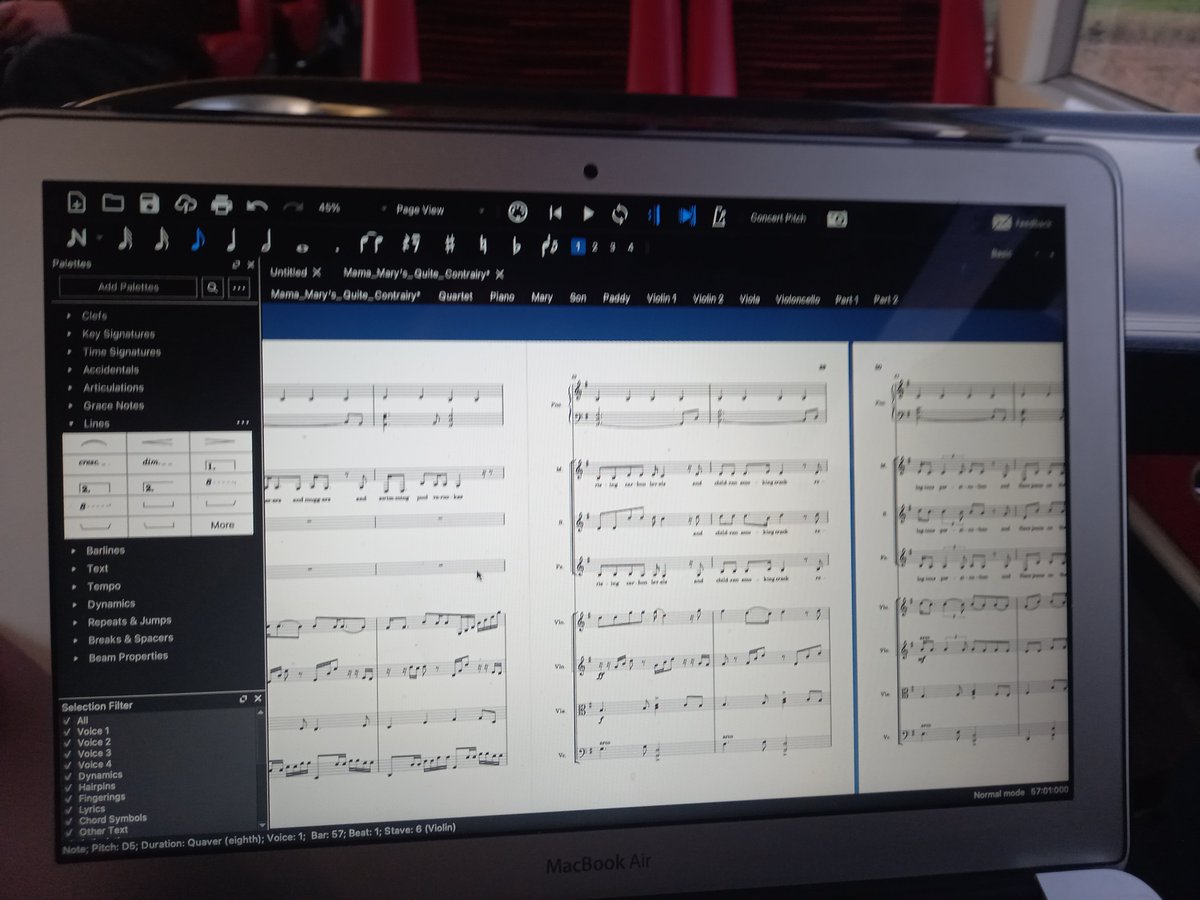This screenshot has width=1200, height=900.
Task: Click the tie notes icon
Action: click(370, 243)
